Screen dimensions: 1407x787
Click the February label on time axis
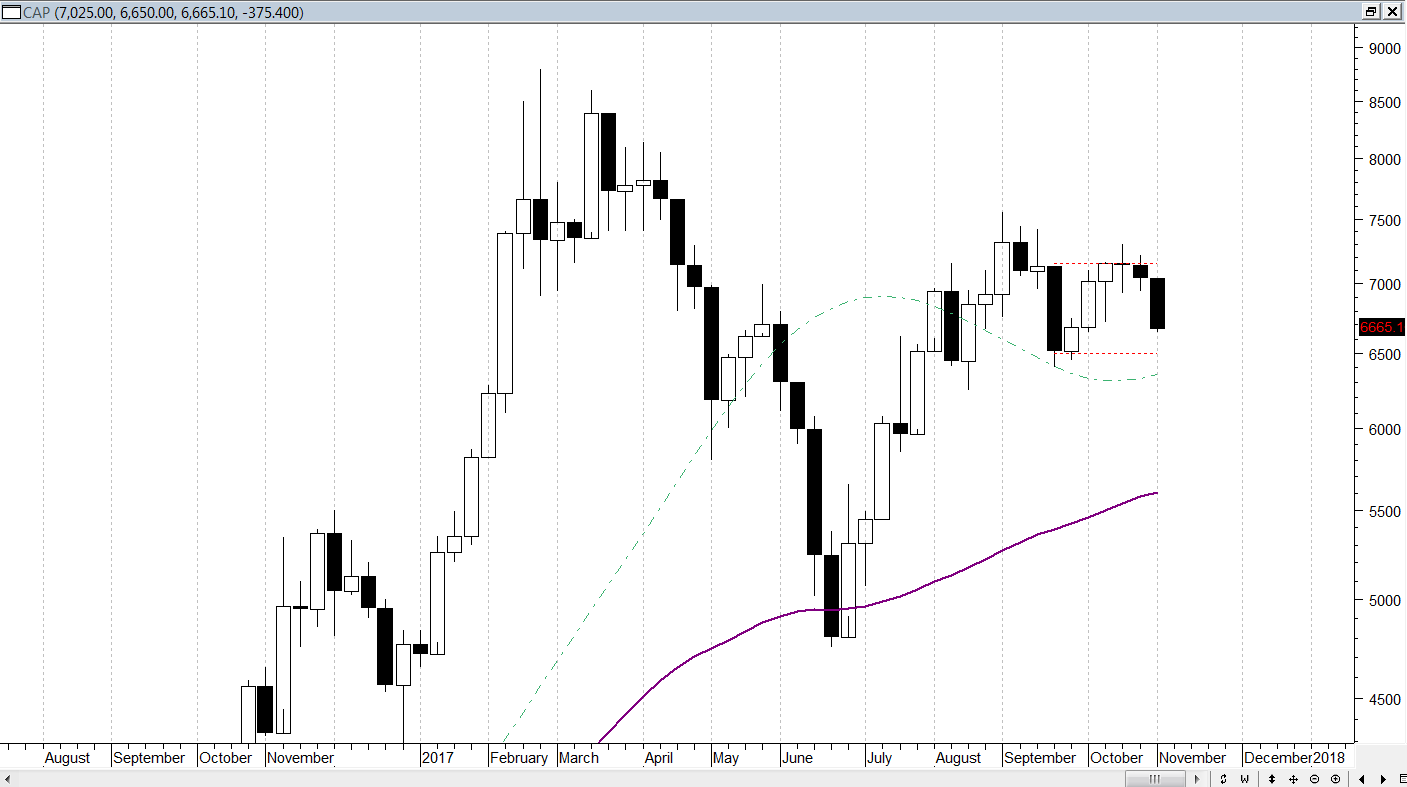pyautogui.click(x=519, y=758)
